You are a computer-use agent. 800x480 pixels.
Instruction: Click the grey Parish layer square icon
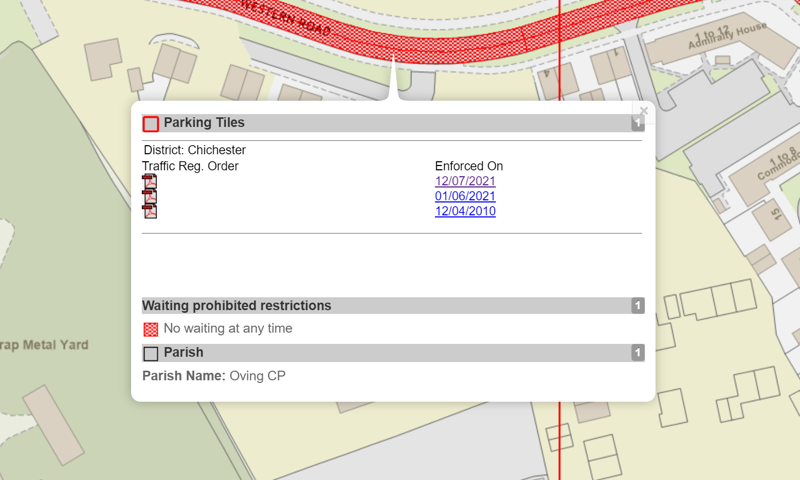pos(151,353)
